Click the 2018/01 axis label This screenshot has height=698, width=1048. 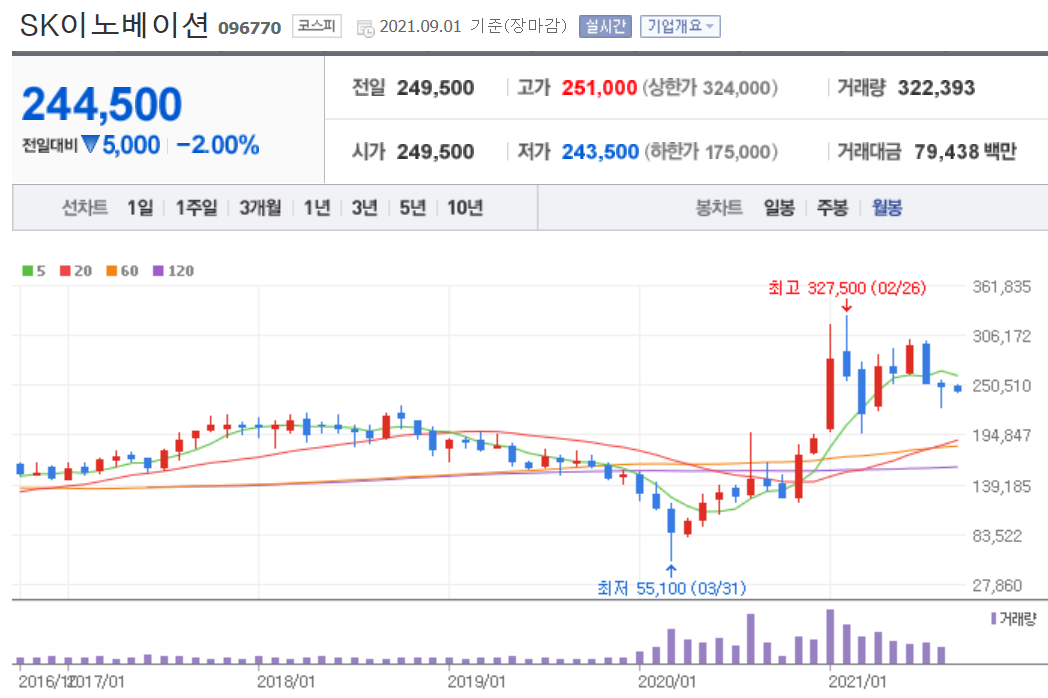point(285,682)
